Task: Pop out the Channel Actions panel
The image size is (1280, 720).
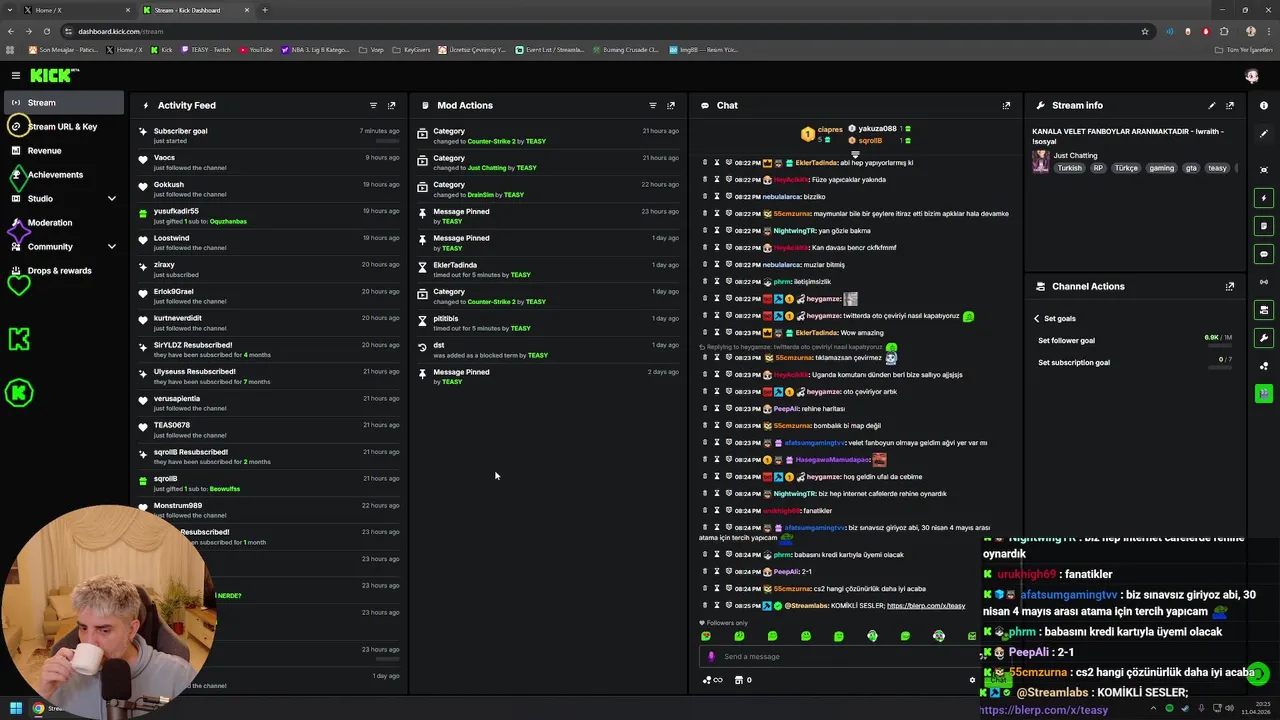Action: pos(1230,286)
